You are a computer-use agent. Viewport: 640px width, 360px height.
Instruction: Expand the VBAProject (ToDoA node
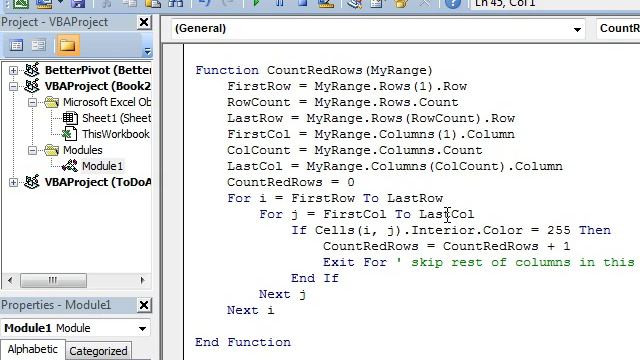click(x=13, y=182)
